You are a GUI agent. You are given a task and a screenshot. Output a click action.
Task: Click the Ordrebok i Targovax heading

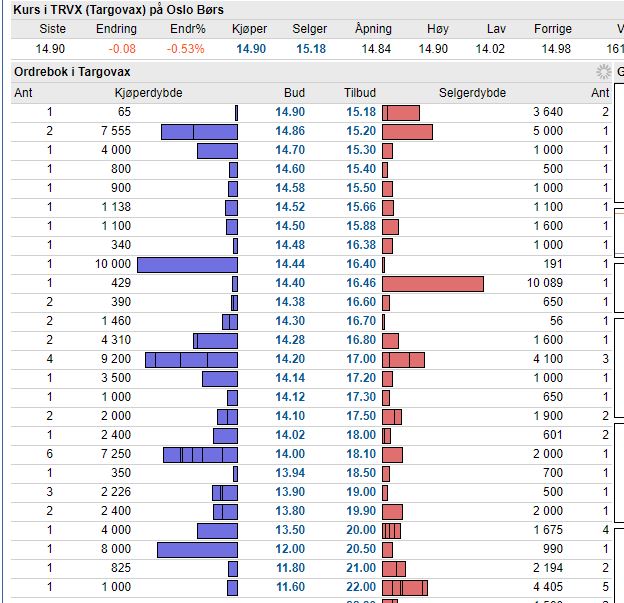click(x=72, y=72)
